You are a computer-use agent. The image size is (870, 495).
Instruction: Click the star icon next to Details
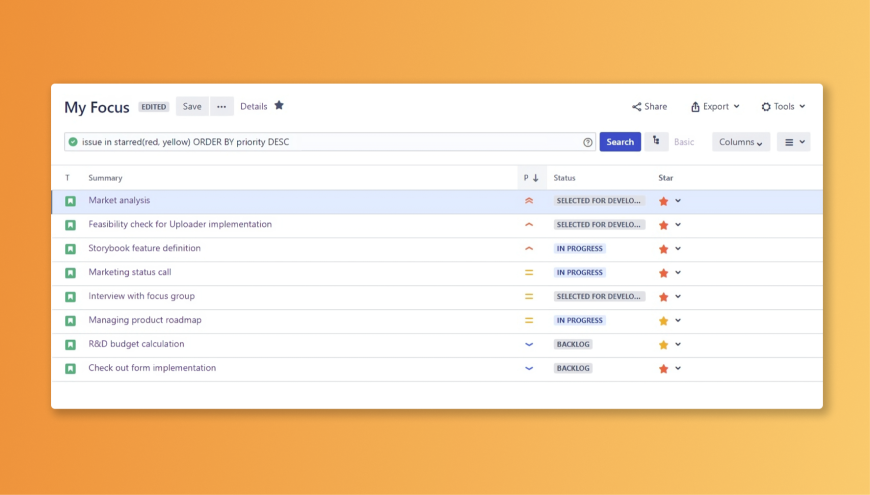click(279, 106)
